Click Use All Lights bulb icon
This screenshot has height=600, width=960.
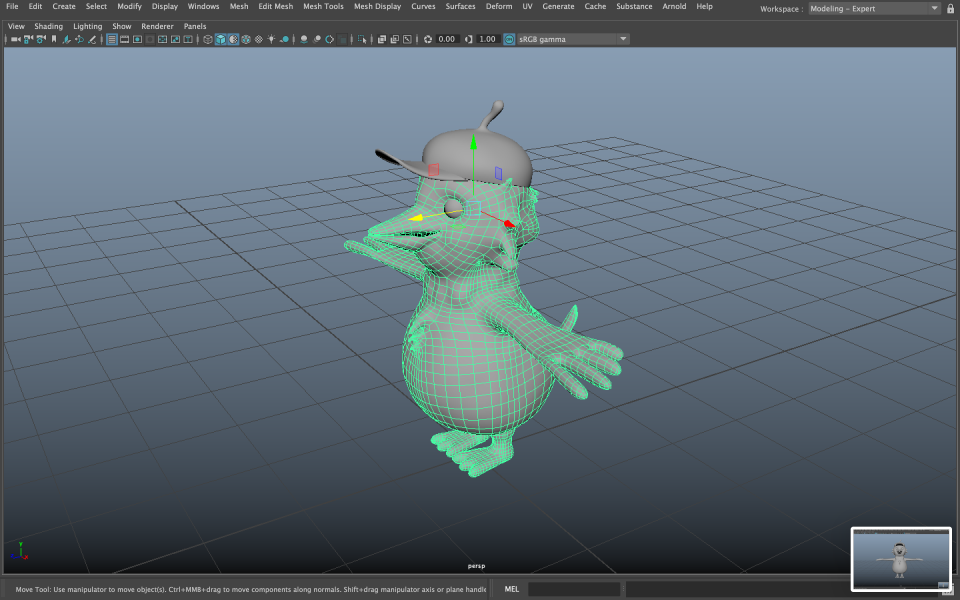(271, 39)
